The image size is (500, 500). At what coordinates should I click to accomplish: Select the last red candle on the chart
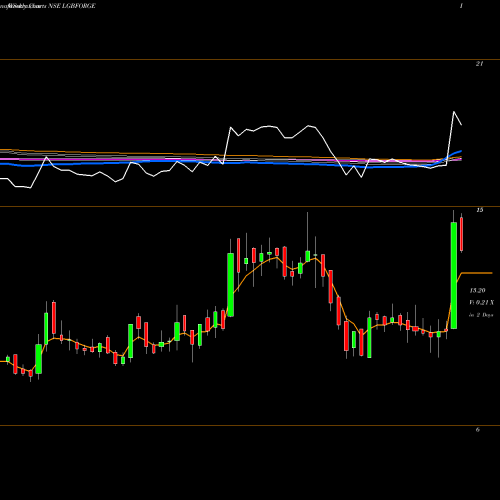461,234
